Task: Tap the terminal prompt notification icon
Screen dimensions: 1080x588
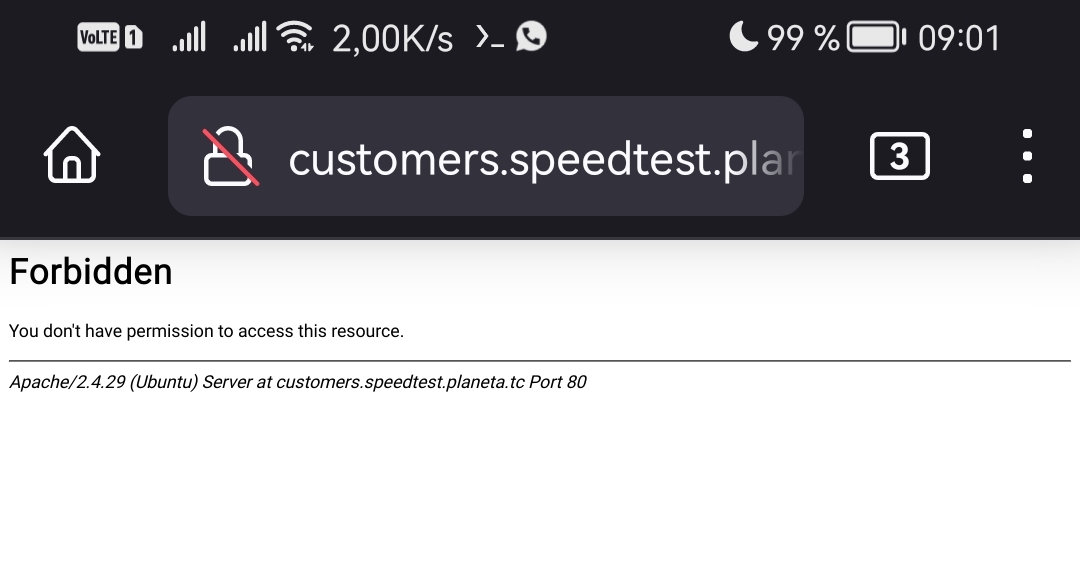Action: [x=490, y=37]
